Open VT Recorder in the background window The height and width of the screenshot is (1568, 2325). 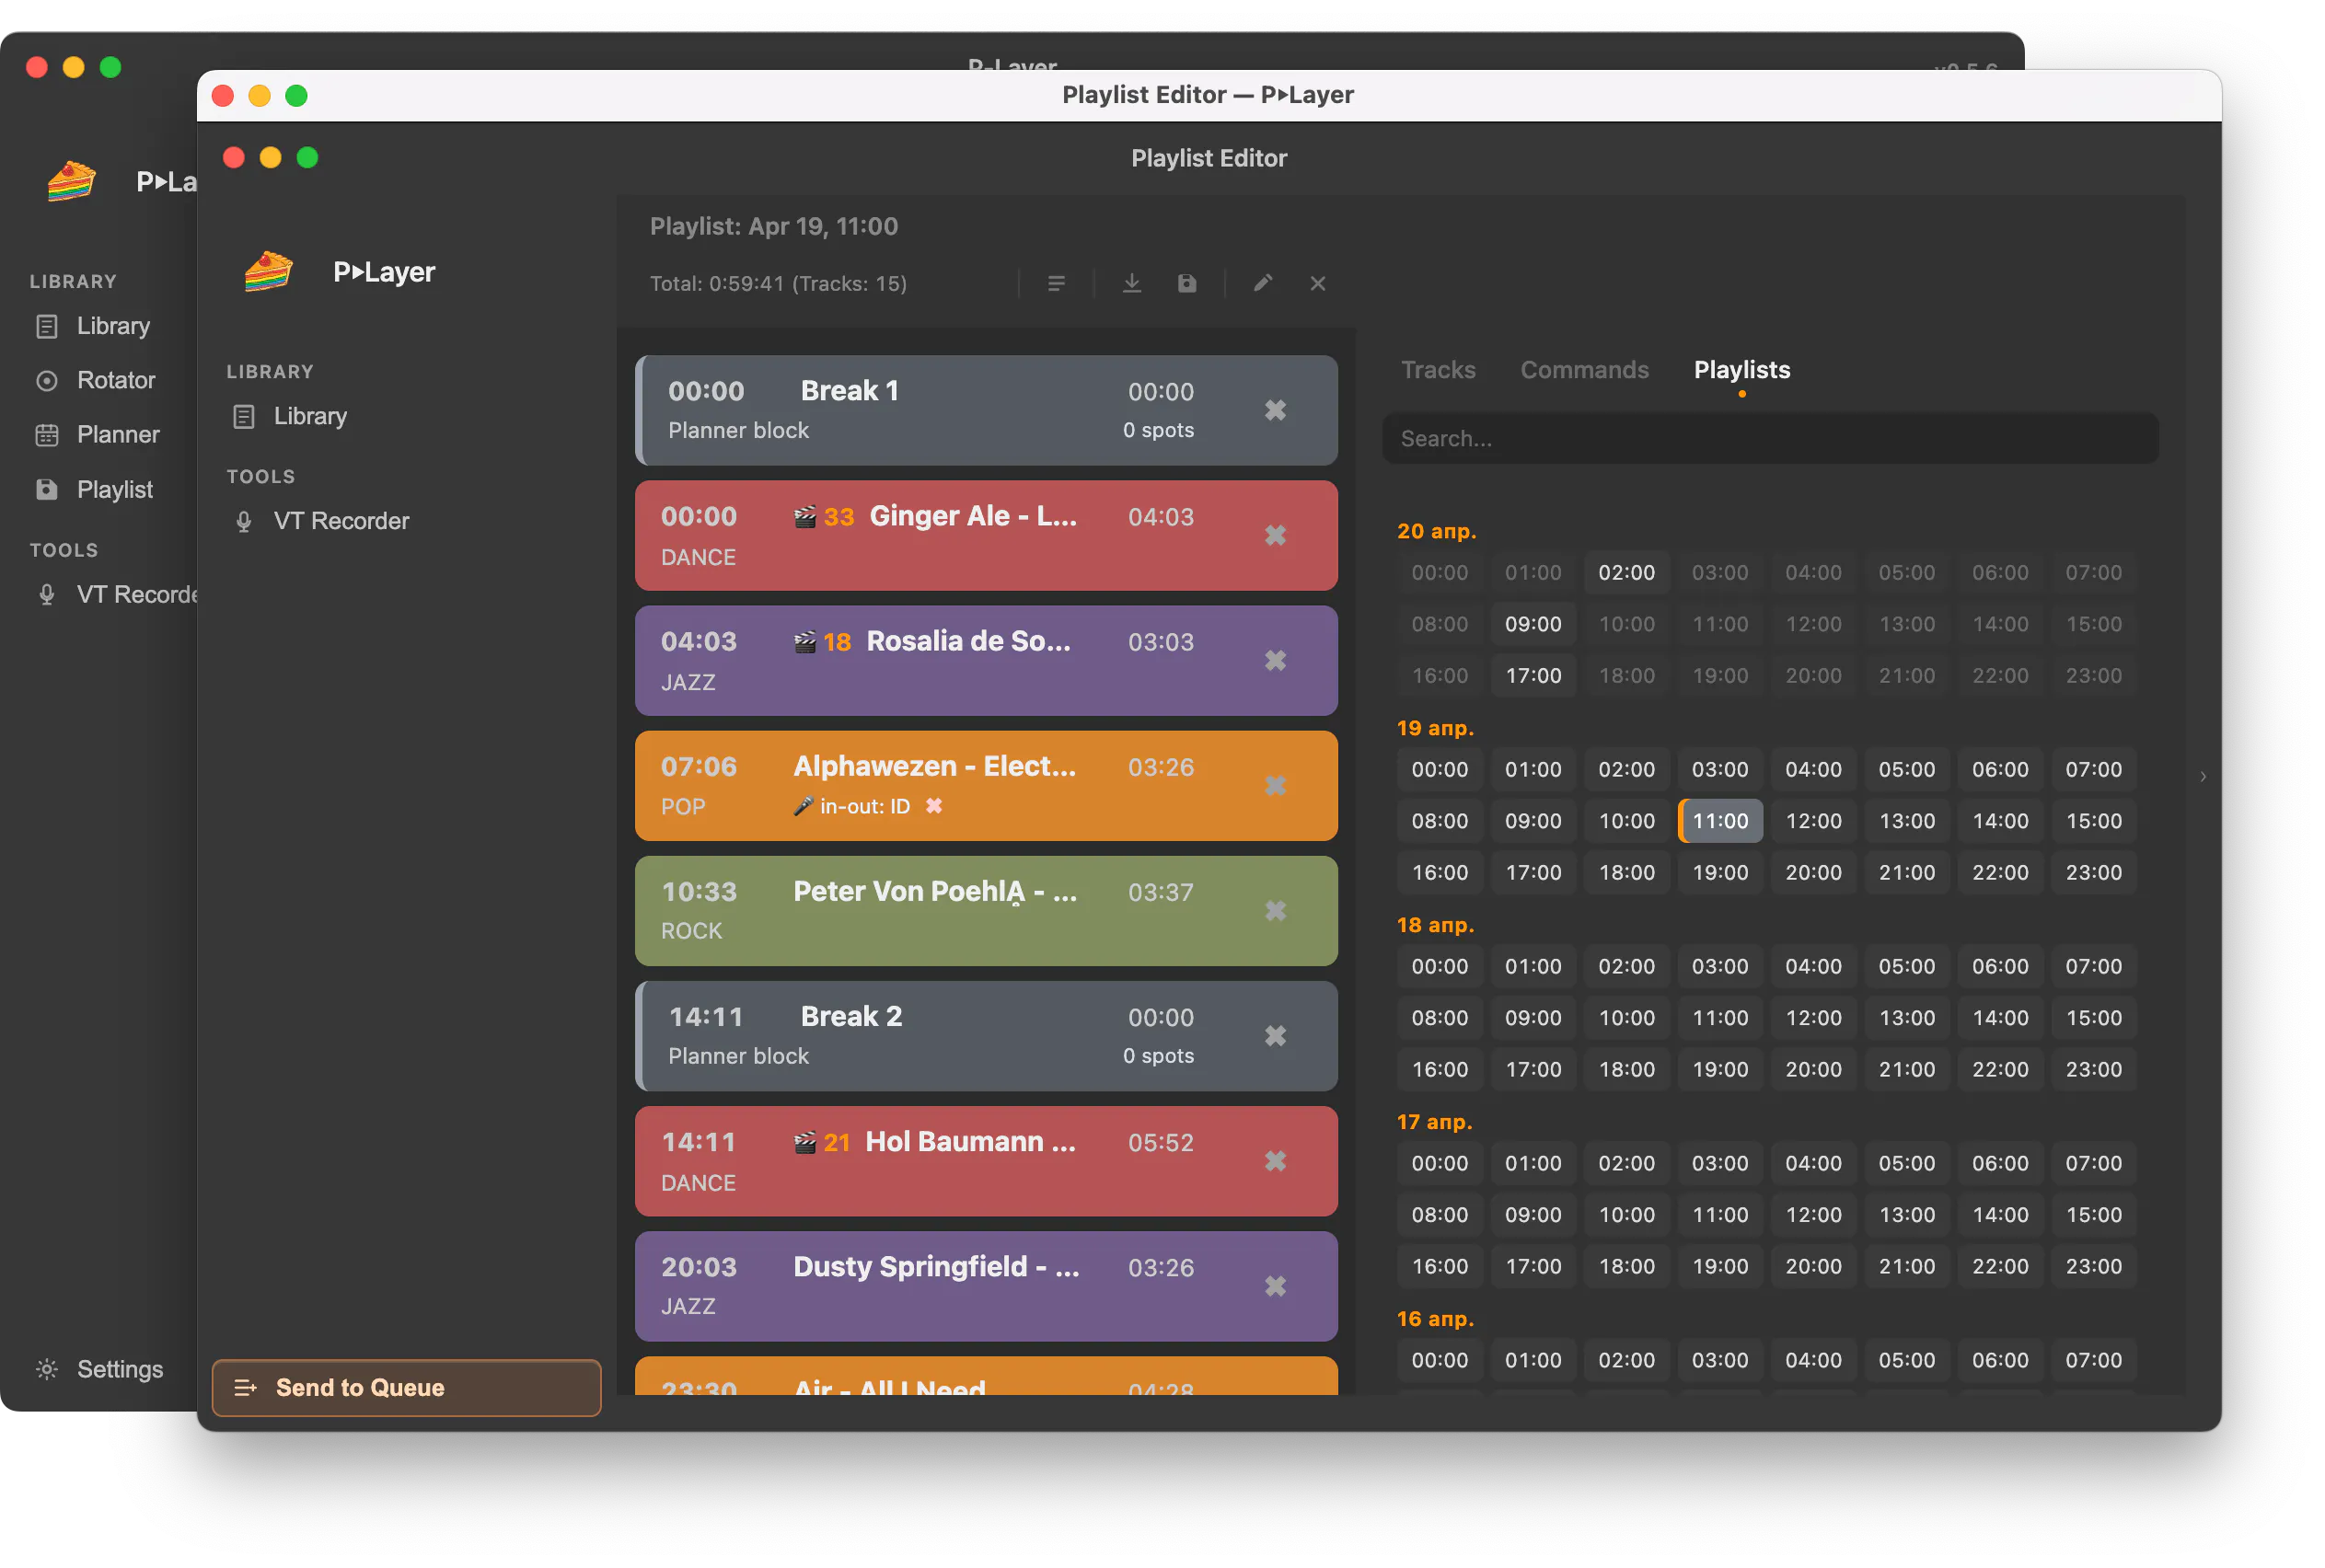click(115, 594)
